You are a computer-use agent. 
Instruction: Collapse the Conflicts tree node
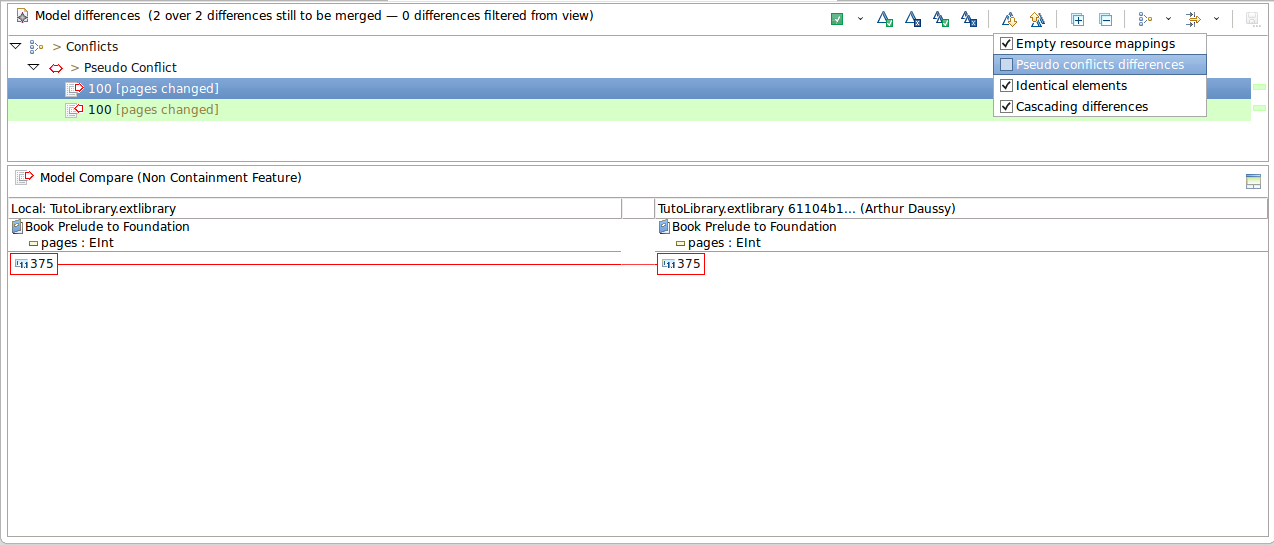[15, 46]
